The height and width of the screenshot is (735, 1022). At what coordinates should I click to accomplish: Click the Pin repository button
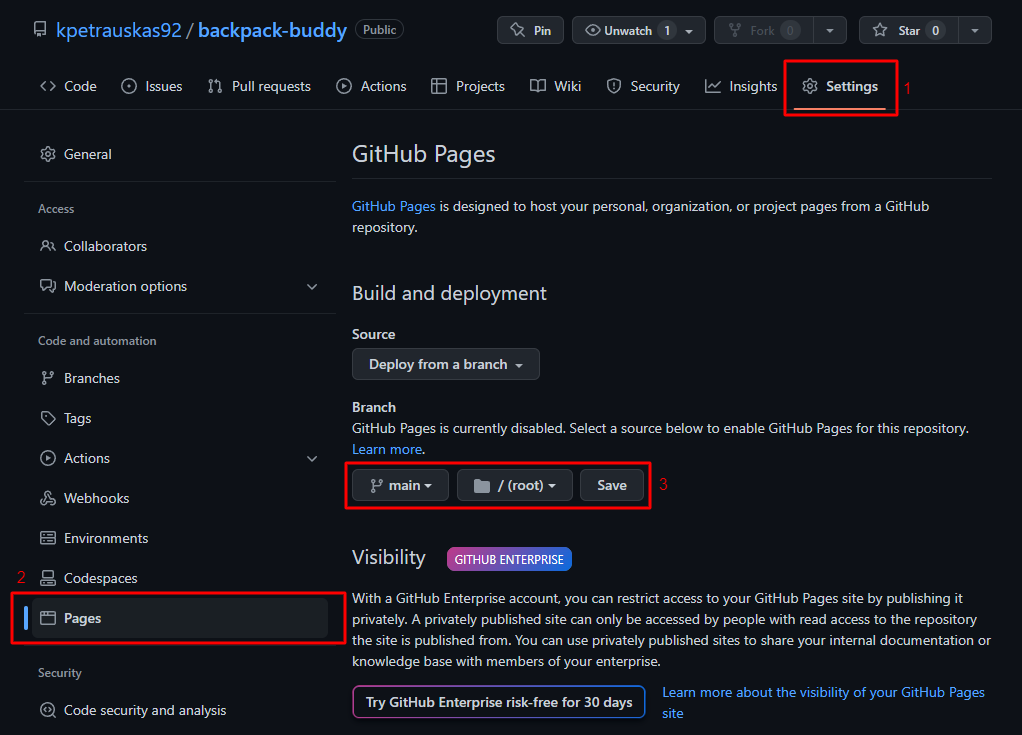pyautogui.click(x=530, y=30)
